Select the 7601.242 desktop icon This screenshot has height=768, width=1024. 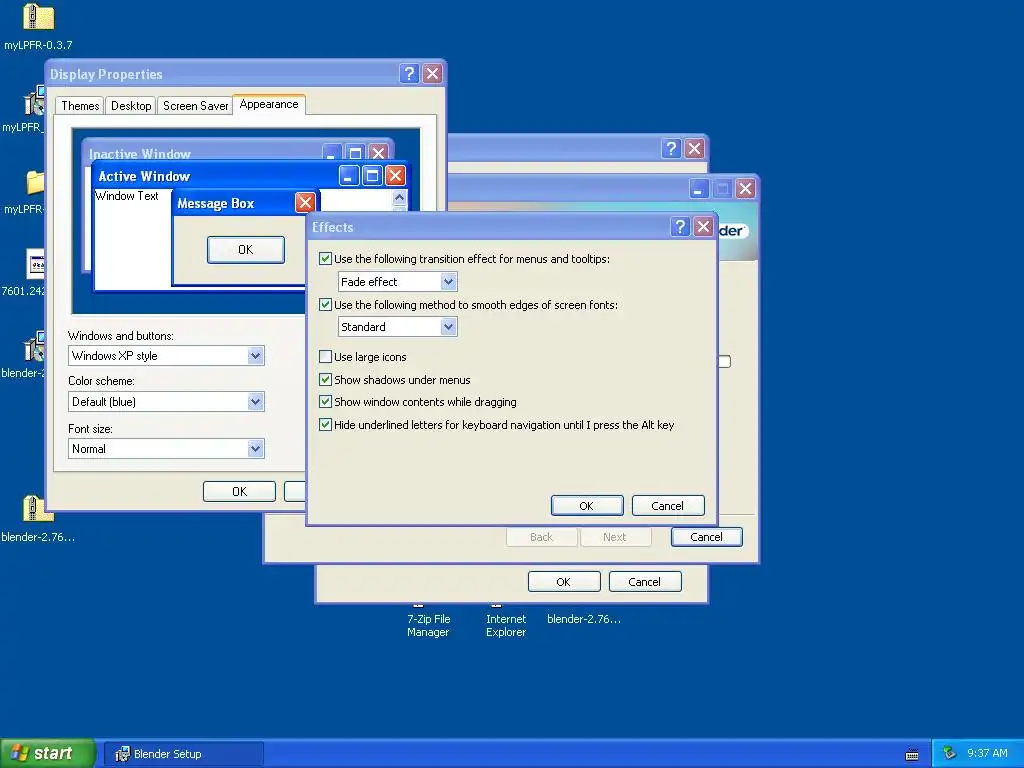(35, 264)
